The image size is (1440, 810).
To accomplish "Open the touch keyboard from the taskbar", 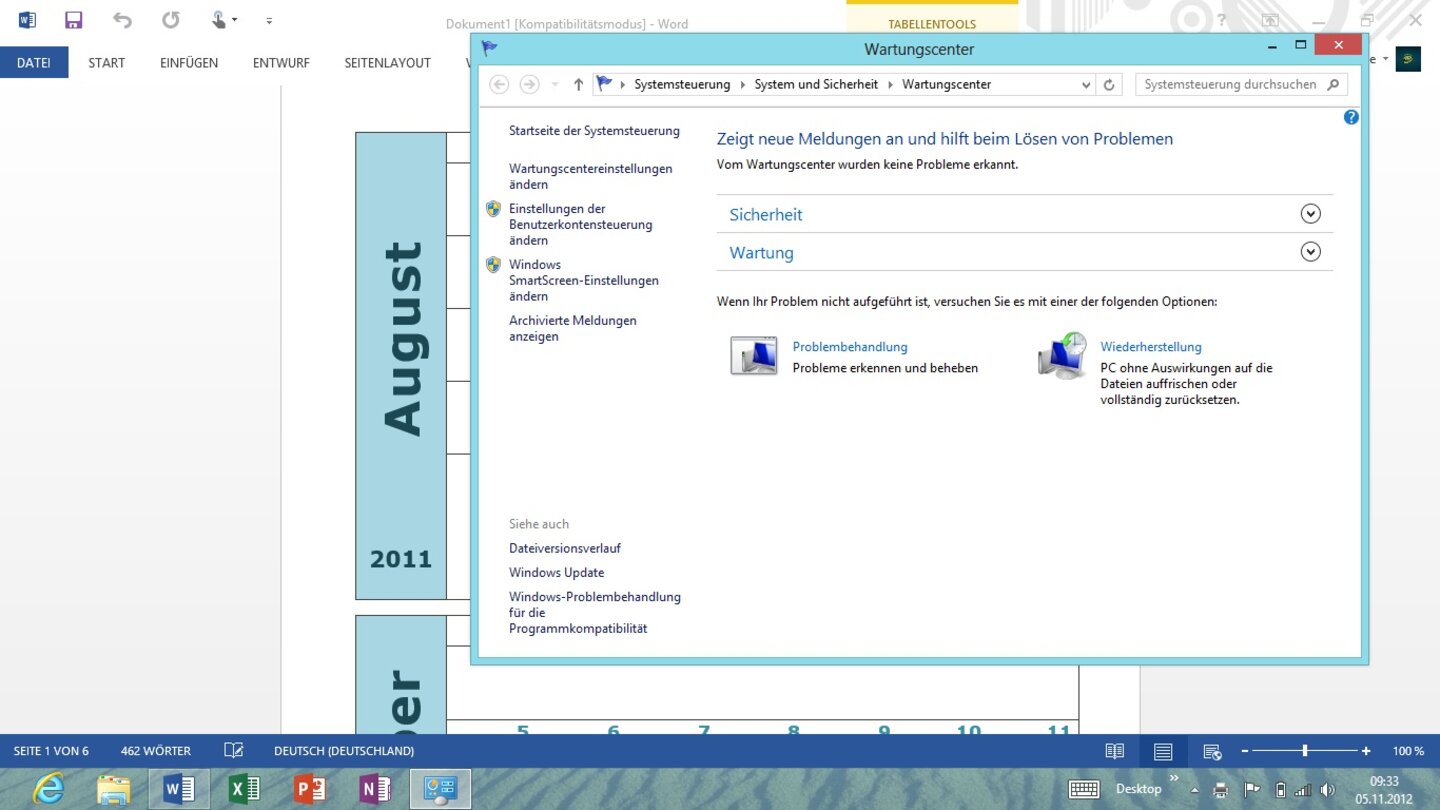I will (1084, 790).
